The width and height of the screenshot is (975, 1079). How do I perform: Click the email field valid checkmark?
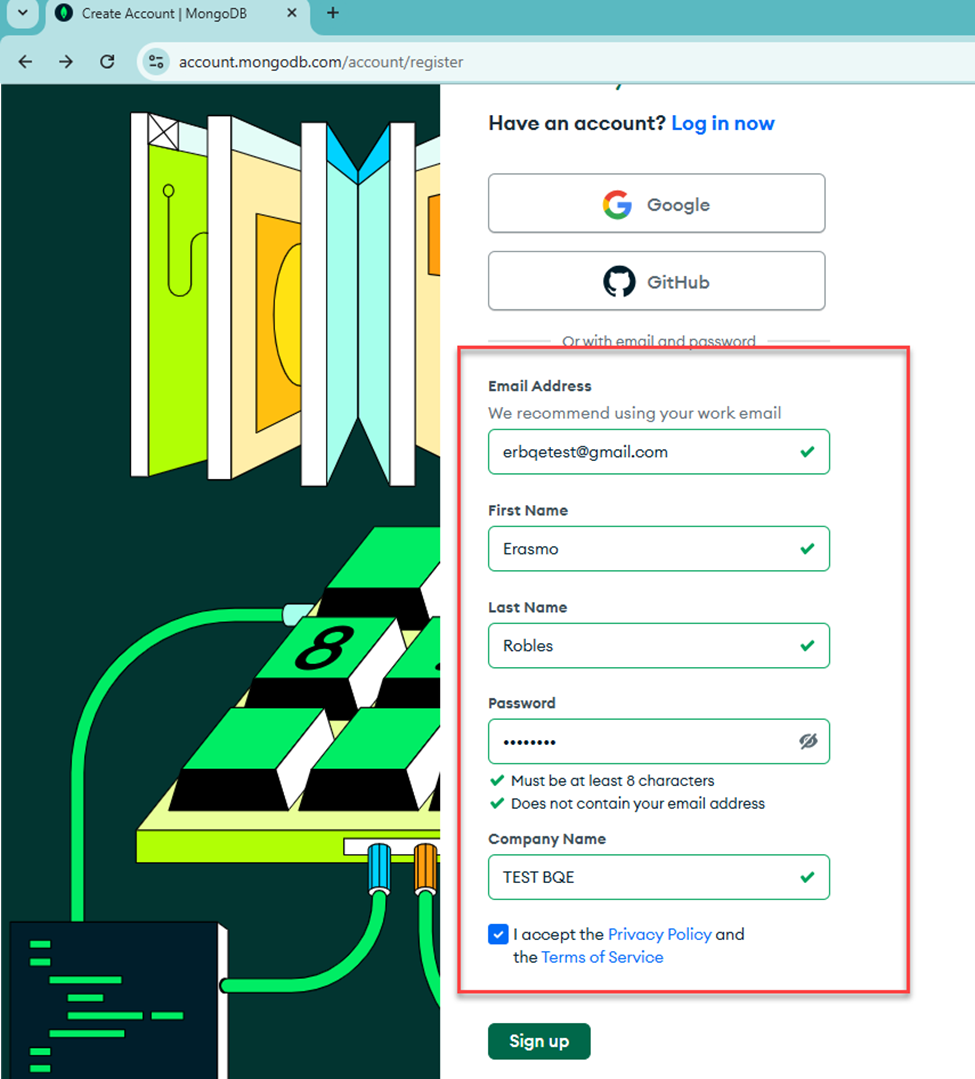coord(808,452)
